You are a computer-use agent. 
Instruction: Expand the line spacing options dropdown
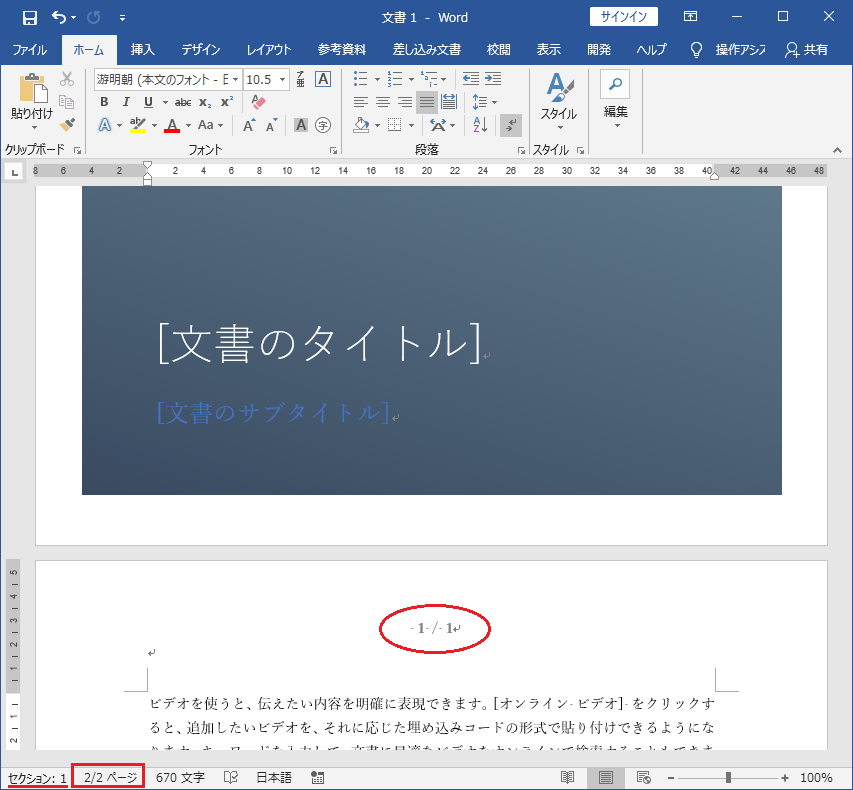pos(493,101)
